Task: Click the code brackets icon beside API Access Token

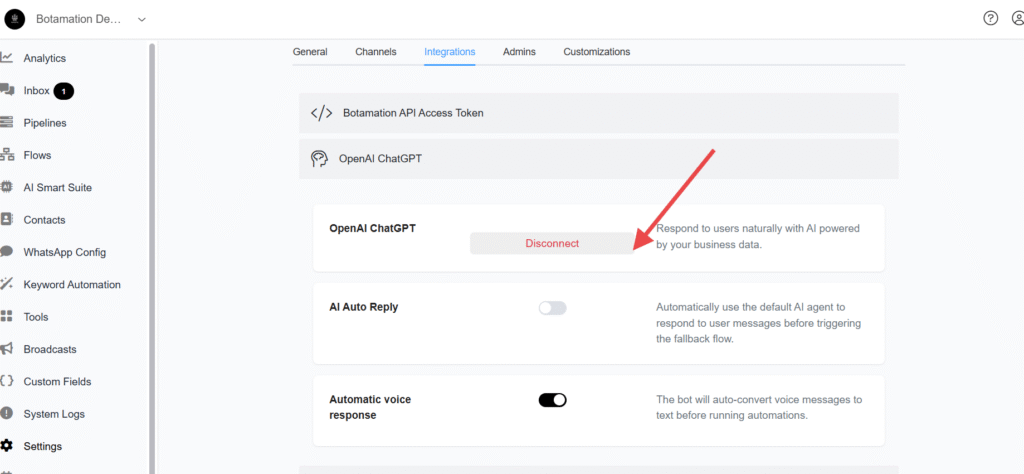Action: (321, 113)
